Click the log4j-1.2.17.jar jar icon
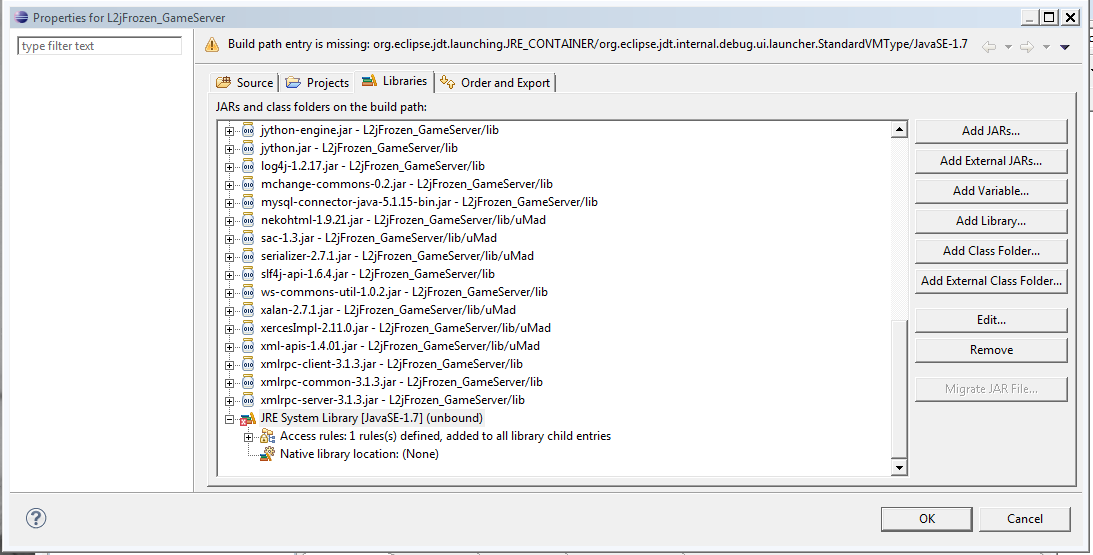1093x555 pixels. click(248, 166)
